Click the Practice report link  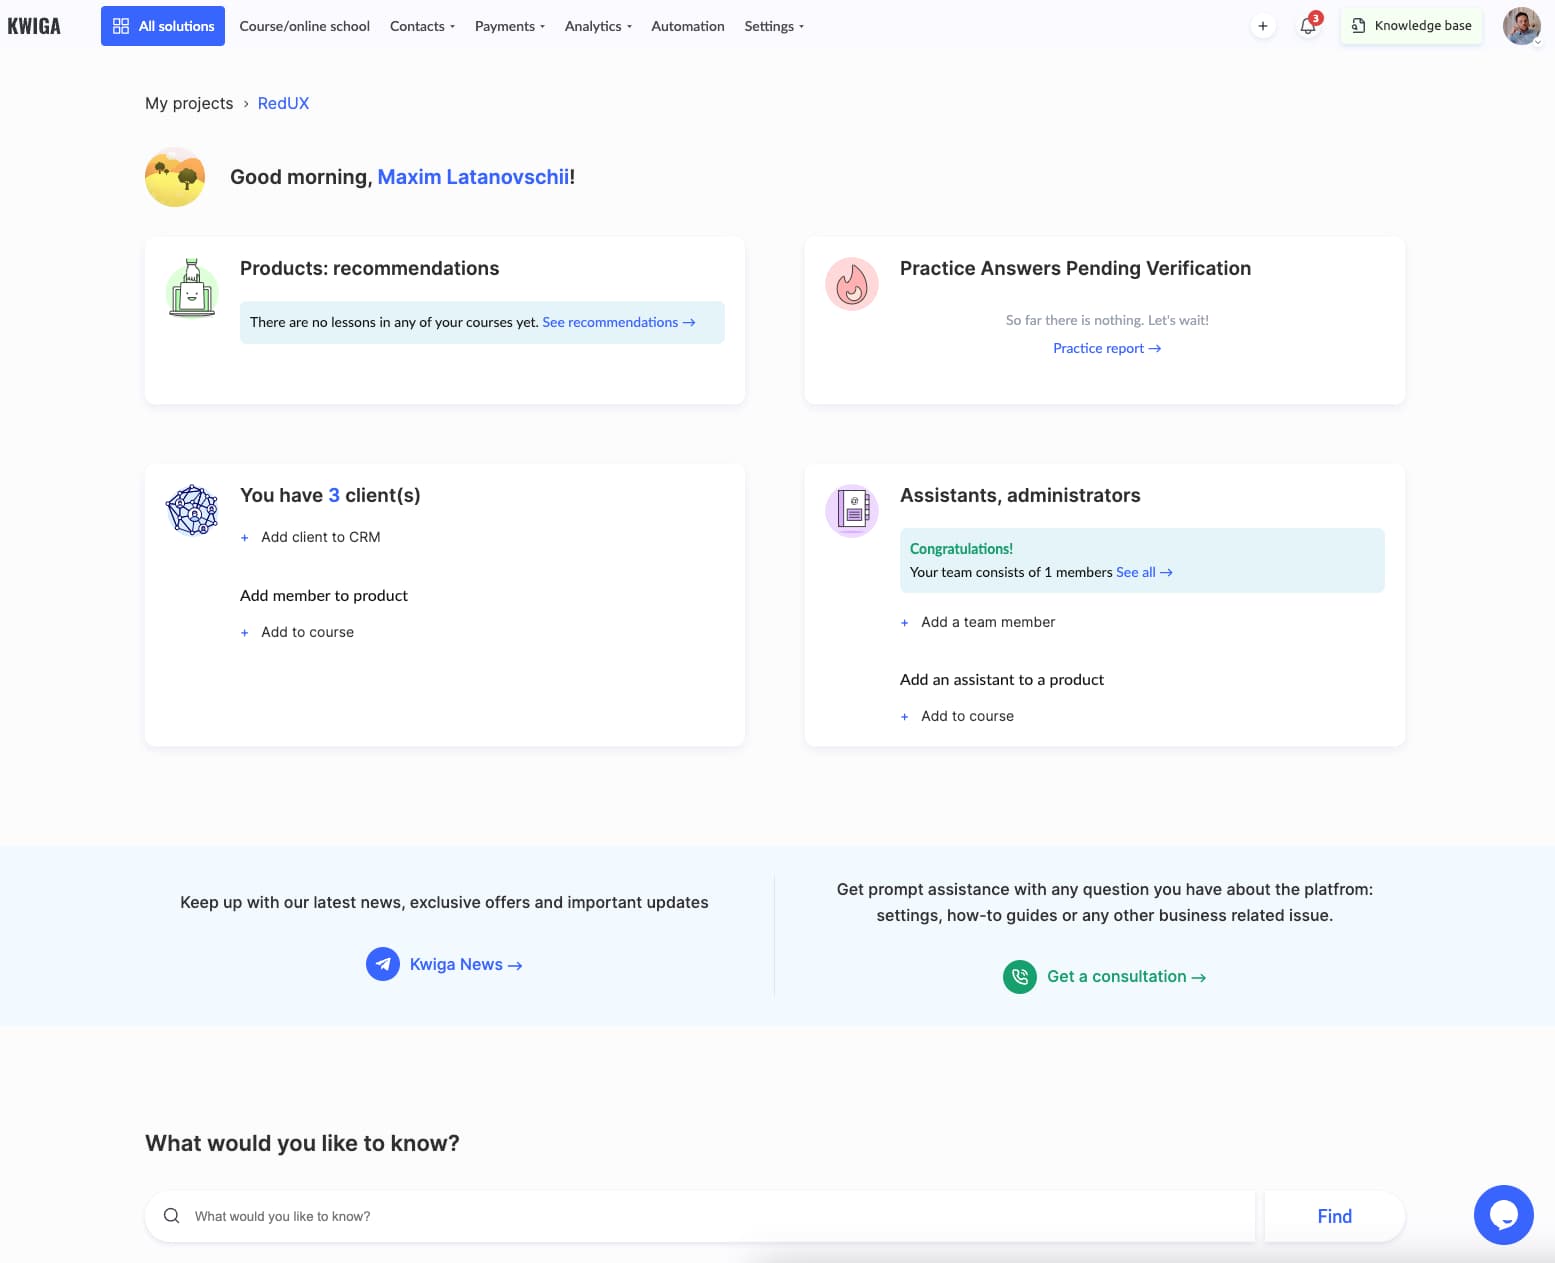click(x=1106, y=348)
